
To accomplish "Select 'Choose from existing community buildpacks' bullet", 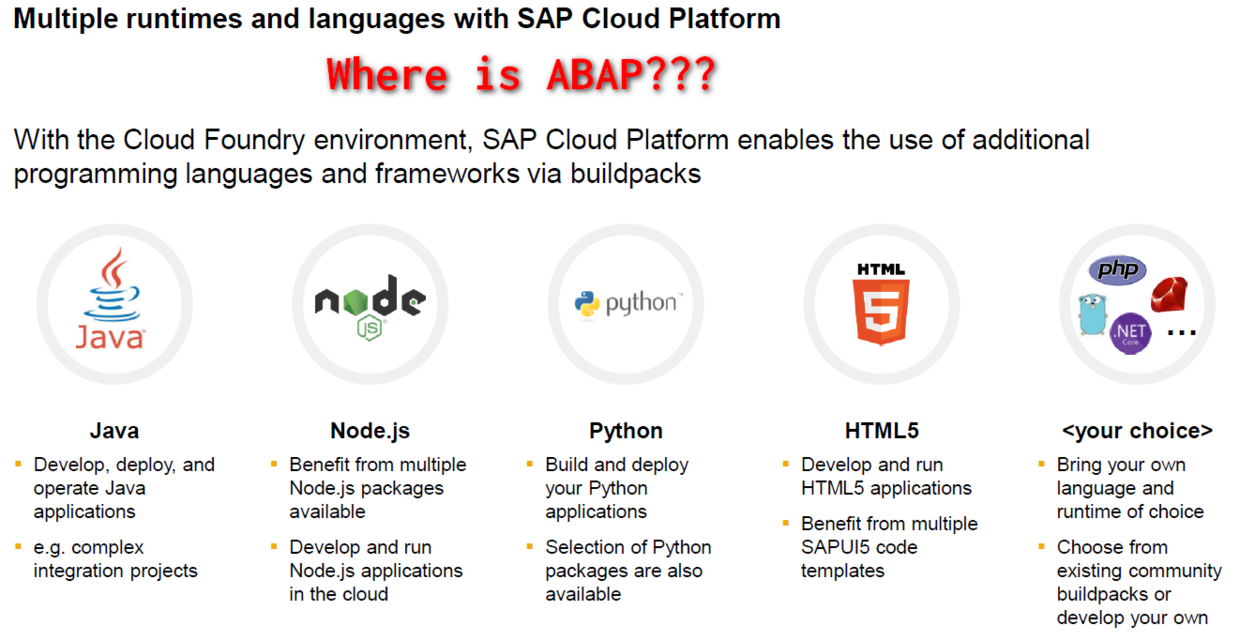I will pos(1139,582).
